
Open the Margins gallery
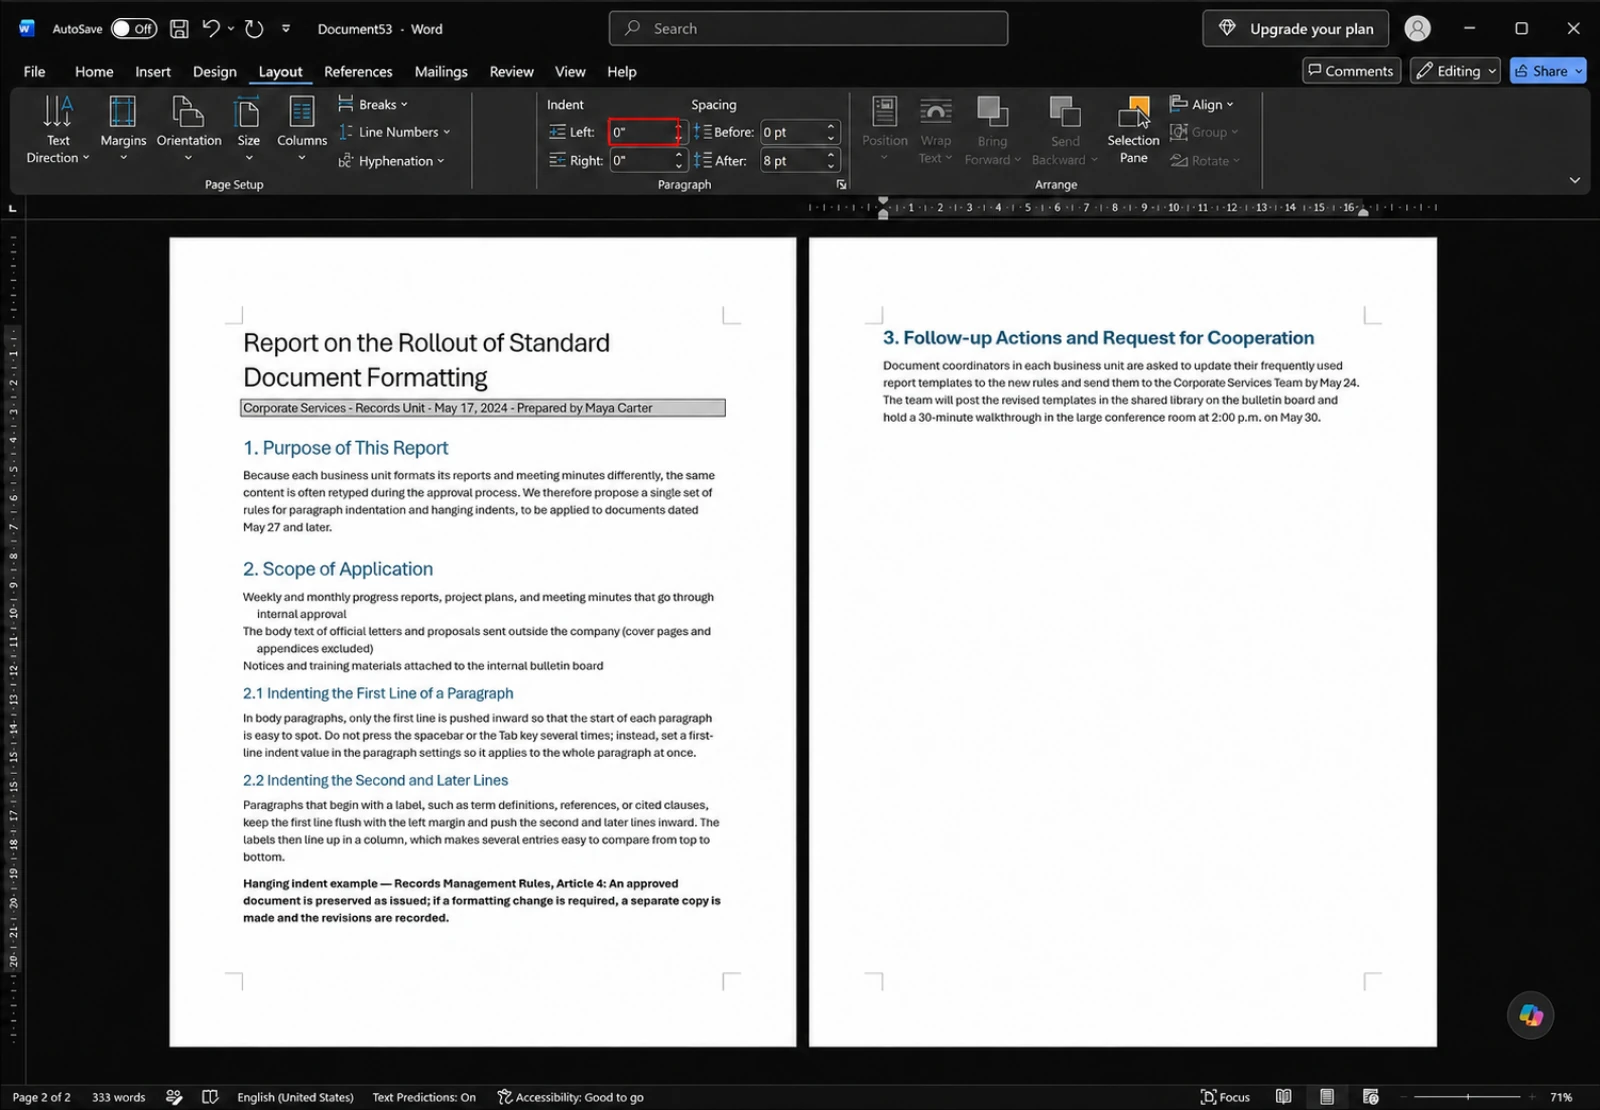[x=123, y=128]
